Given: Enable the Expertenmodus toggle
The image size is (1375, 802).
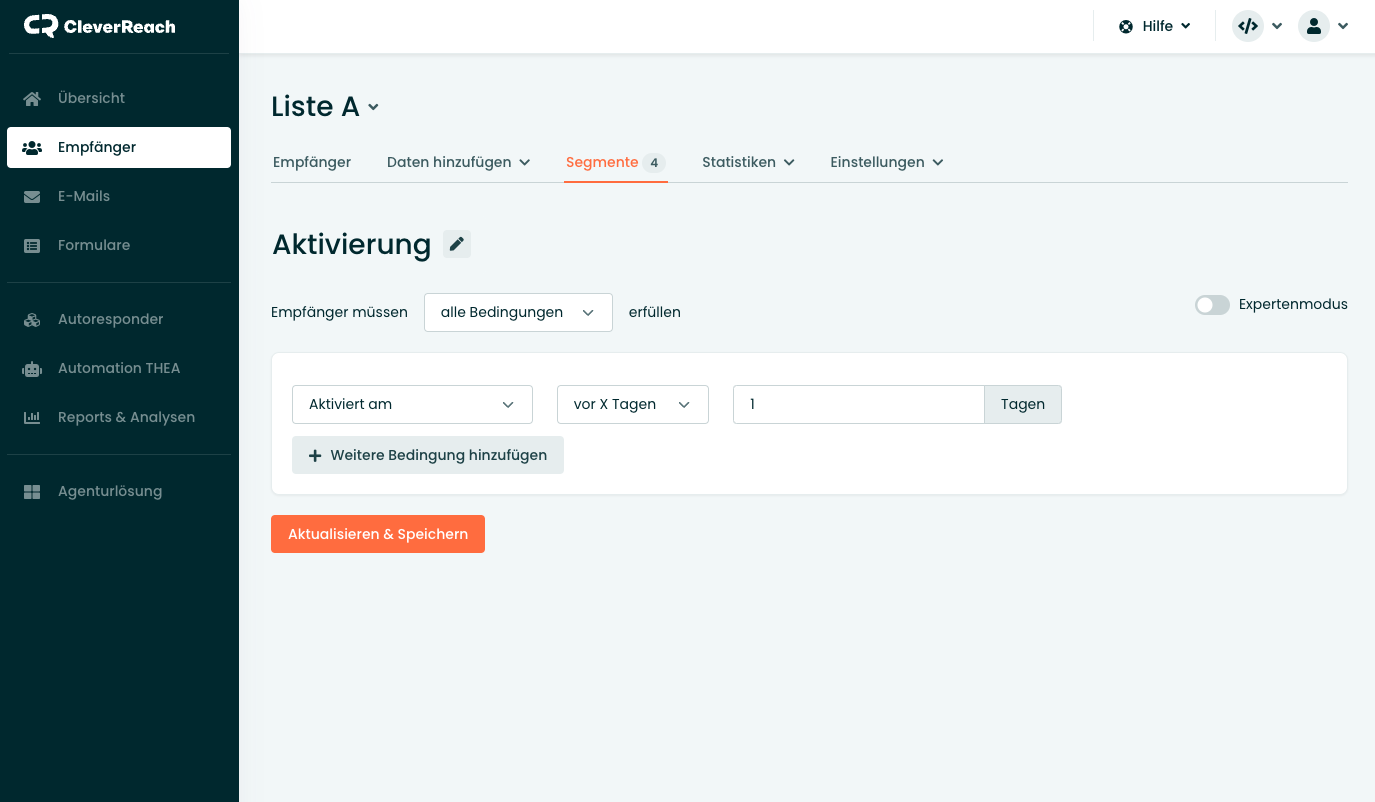Looking at the screenshot, I should (1212, 305).
